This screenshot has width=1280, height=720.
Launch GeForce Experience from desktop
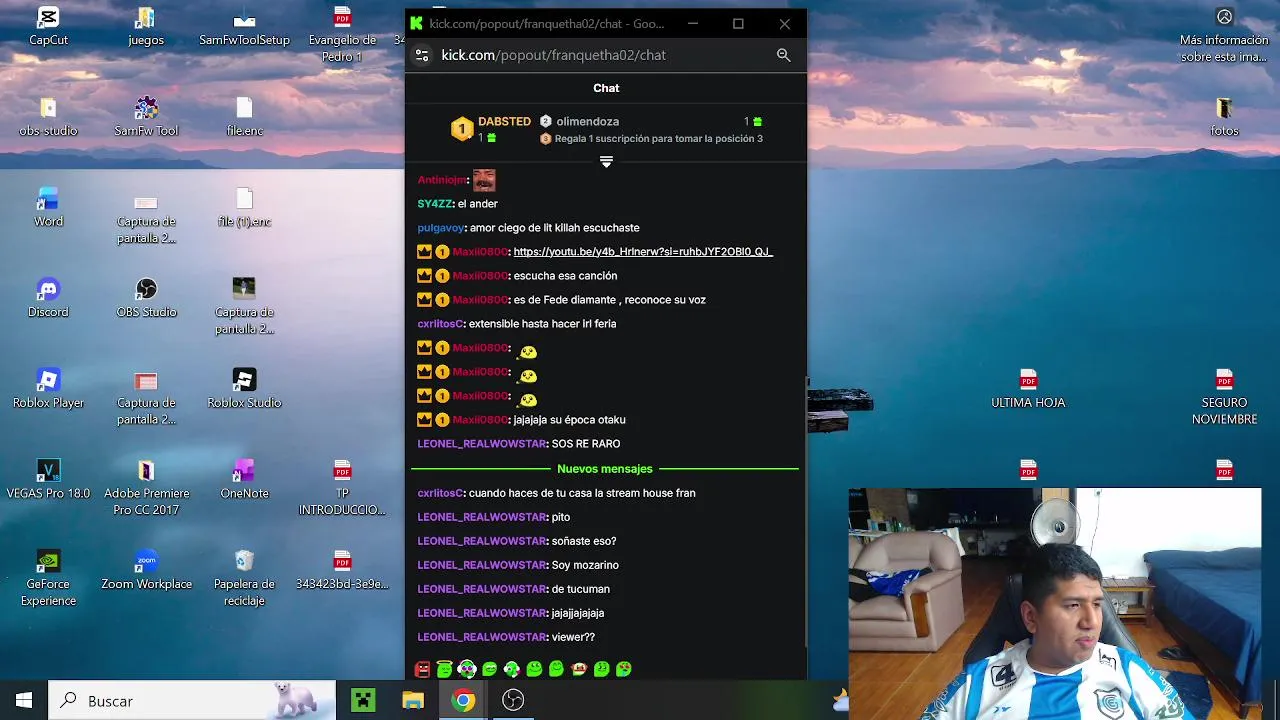(48, 578)
